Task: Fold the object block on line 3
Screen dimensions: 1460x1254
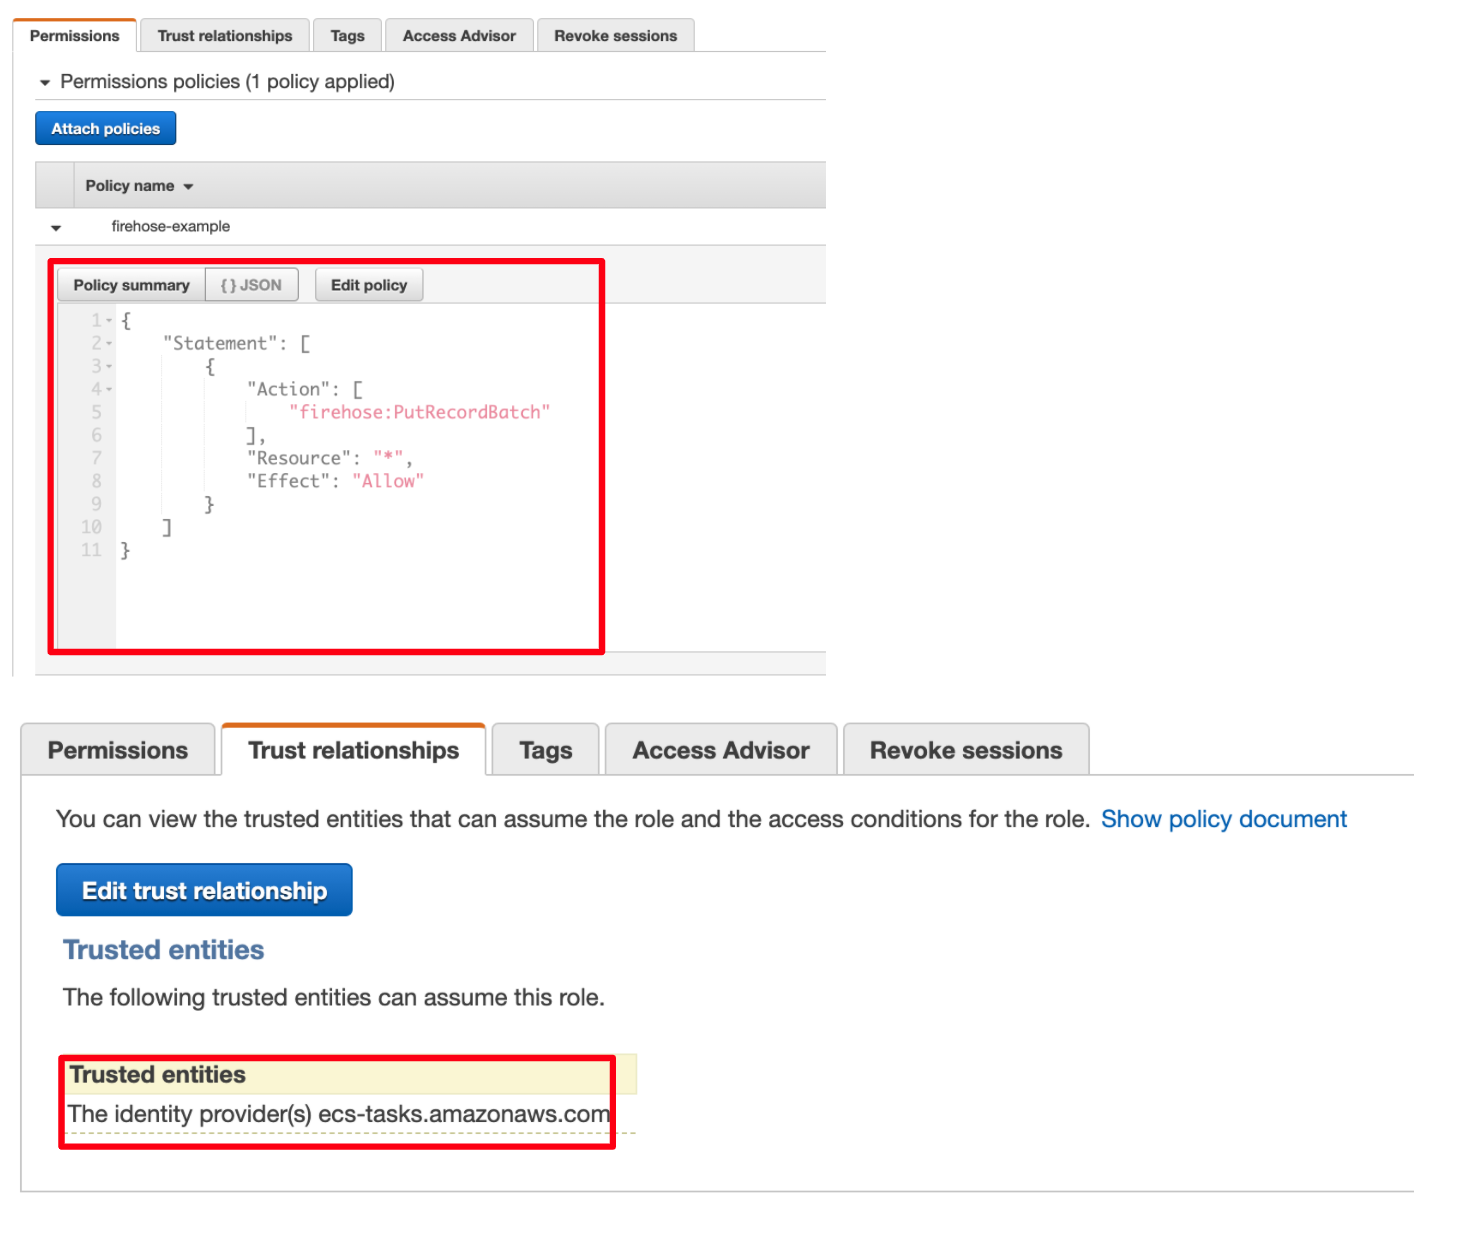Action: pyautogui.click(x=109, y=367)
